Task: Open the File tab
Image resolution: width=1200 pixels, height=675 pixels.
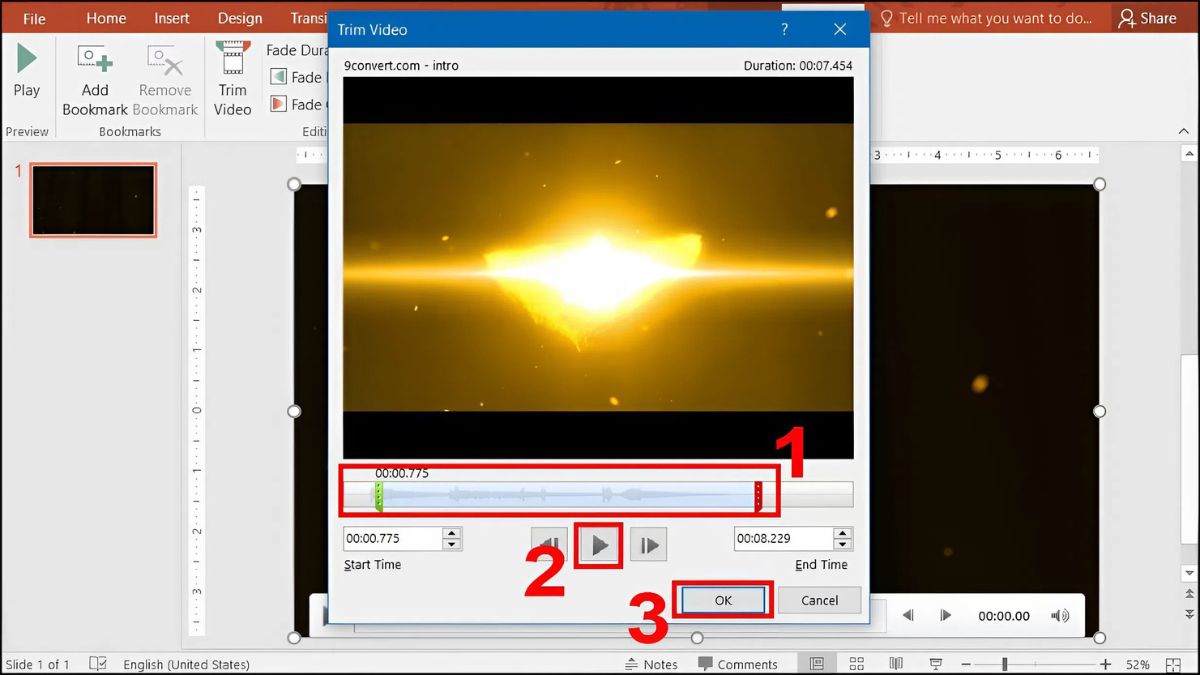Action: pyautogui.click(x=34, y=18)
